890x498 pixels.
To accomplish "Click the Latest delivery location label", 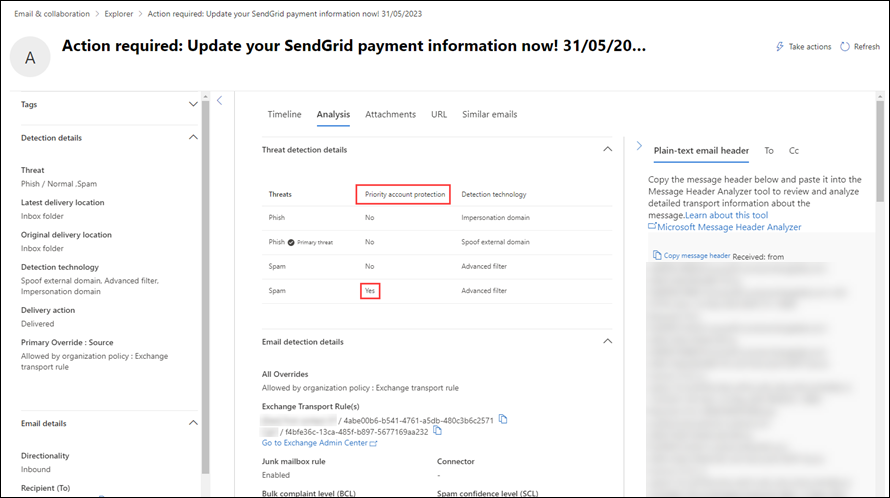I will [62, 202].
